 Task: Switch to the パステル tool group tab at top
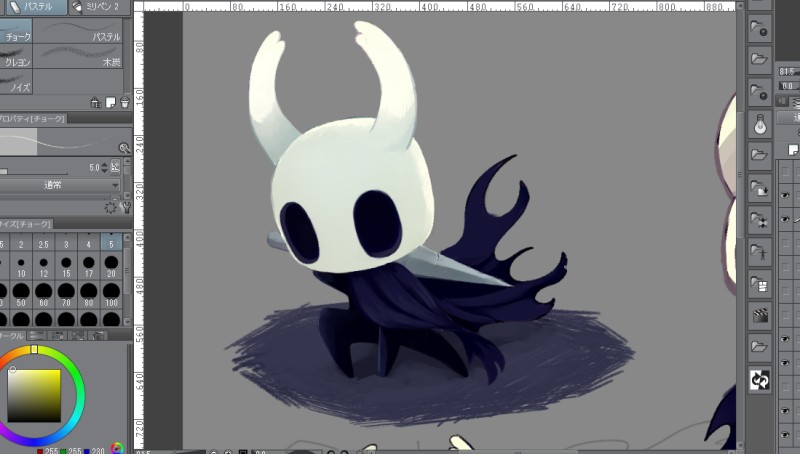point(35,7)
